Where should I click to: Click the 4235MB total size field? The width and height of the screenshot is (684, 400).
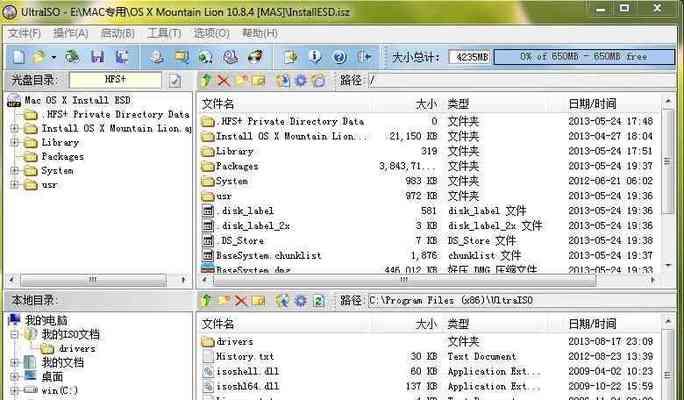click(470, 57)
